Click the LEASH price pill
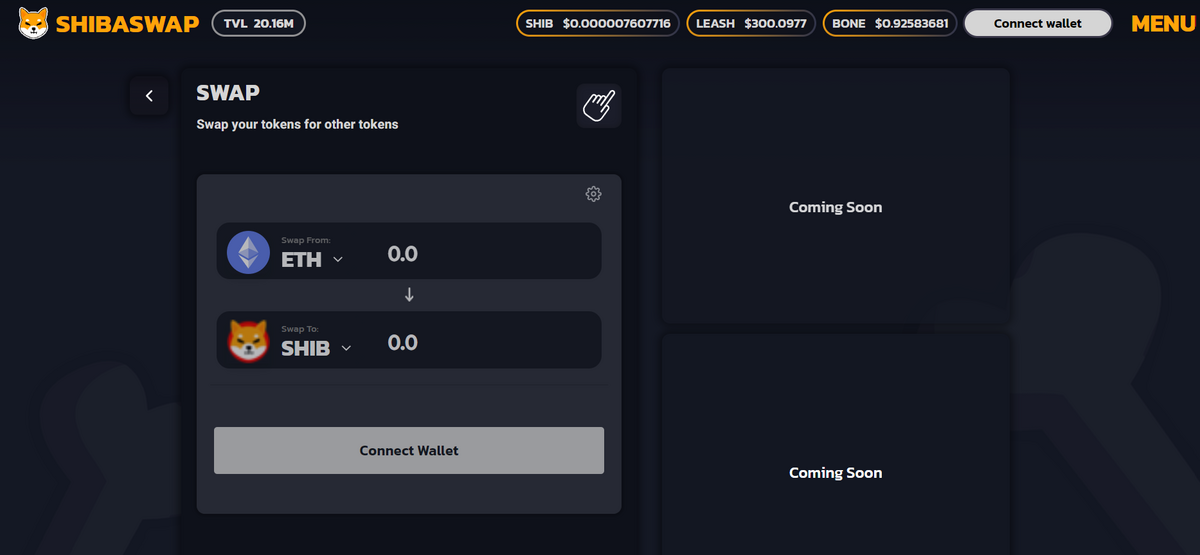This screenshot has width=1200, height=555. tap(751, 23)
